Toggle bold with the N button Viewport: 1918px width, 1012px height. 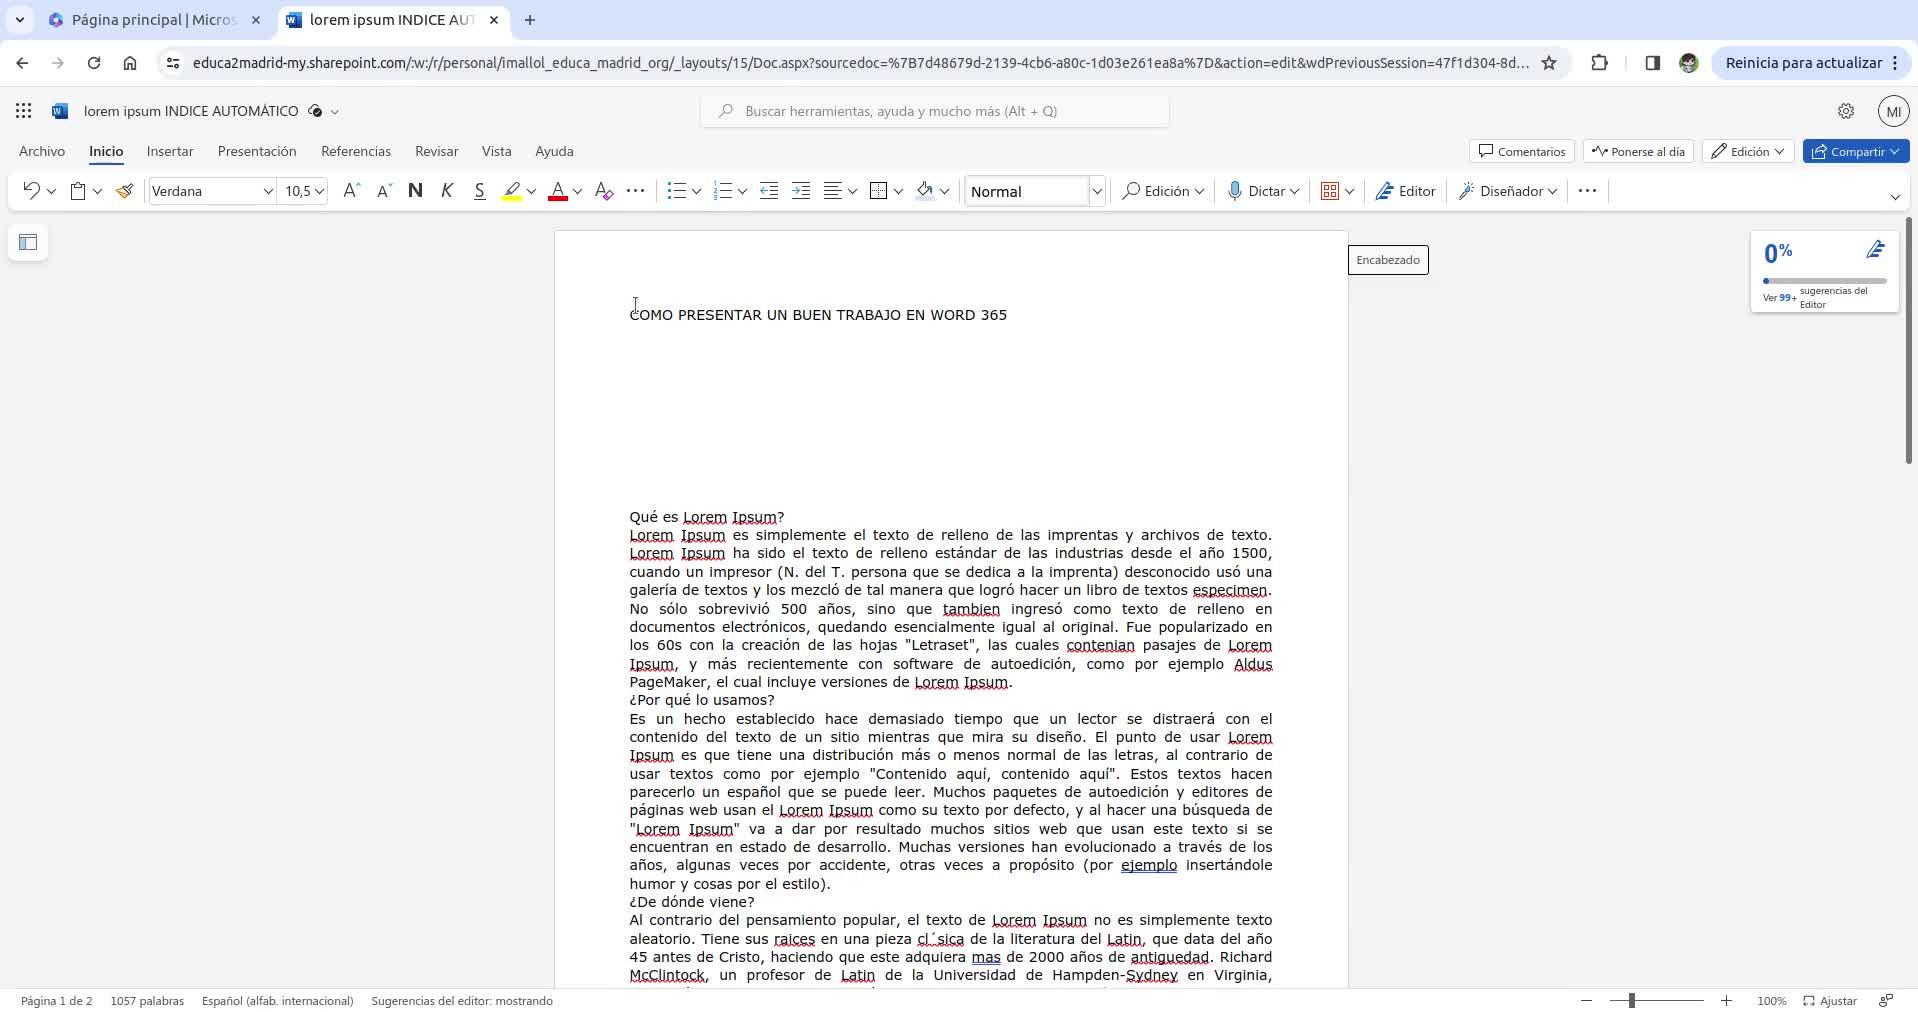[x=415, y=191]
